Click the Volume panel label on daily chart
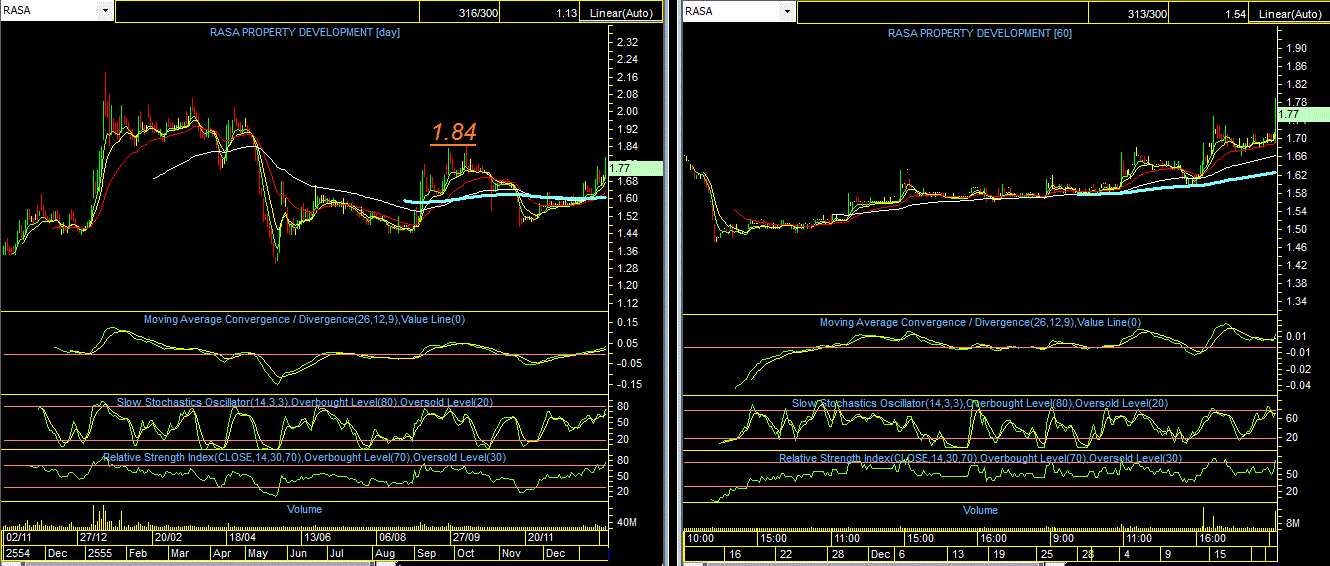 [305, 509]
